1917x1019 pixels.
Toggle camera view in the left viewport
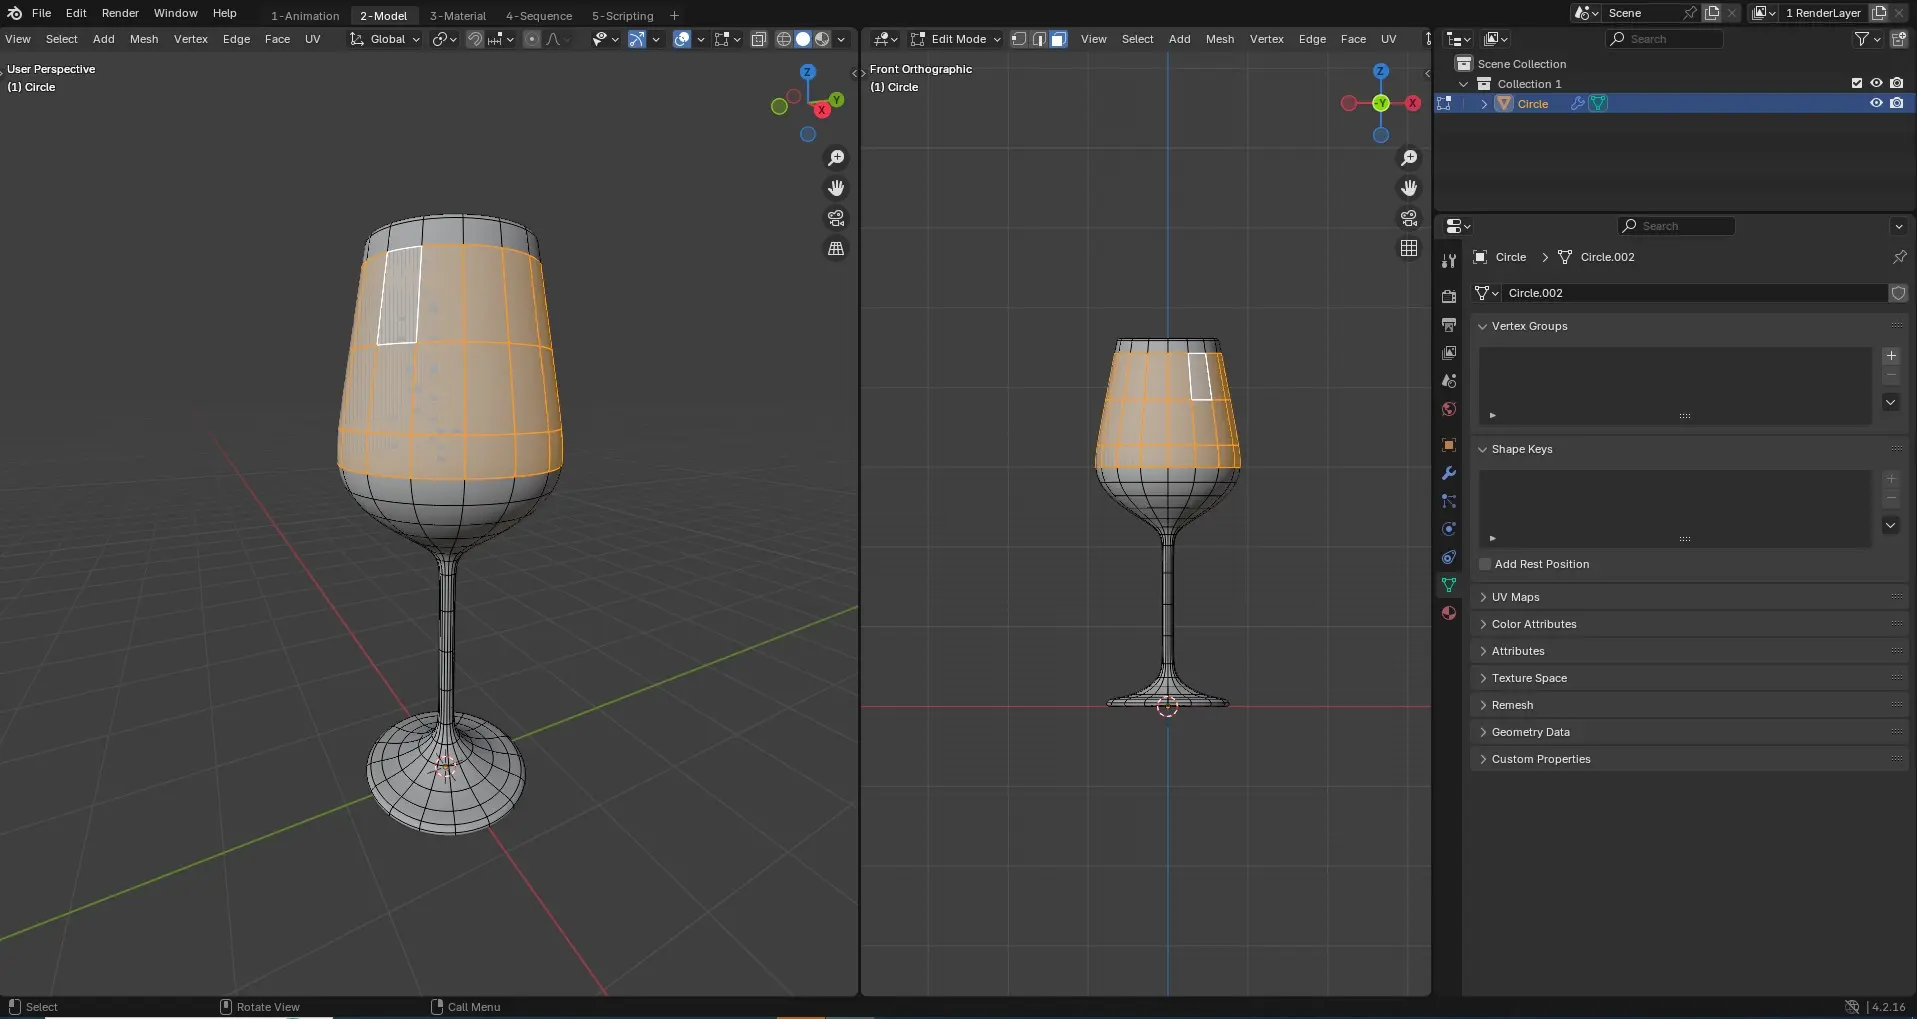pyautogui.click(x=836, y=218)
